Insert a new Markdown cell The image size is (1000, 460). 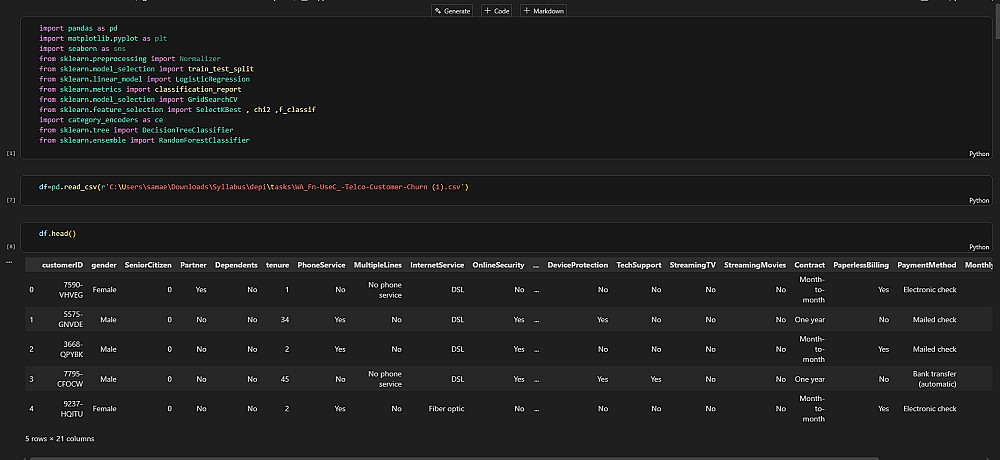coord(542,10)
